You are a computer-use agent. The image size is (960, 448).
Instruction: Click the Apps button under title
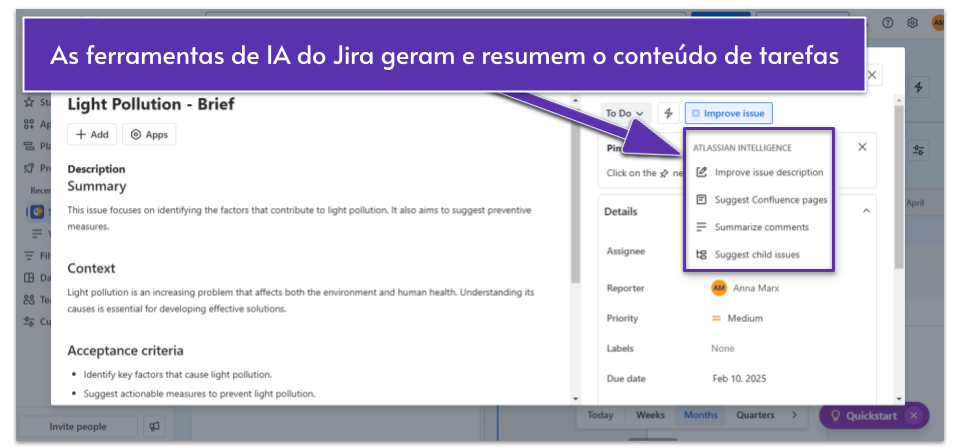(149, 135)
